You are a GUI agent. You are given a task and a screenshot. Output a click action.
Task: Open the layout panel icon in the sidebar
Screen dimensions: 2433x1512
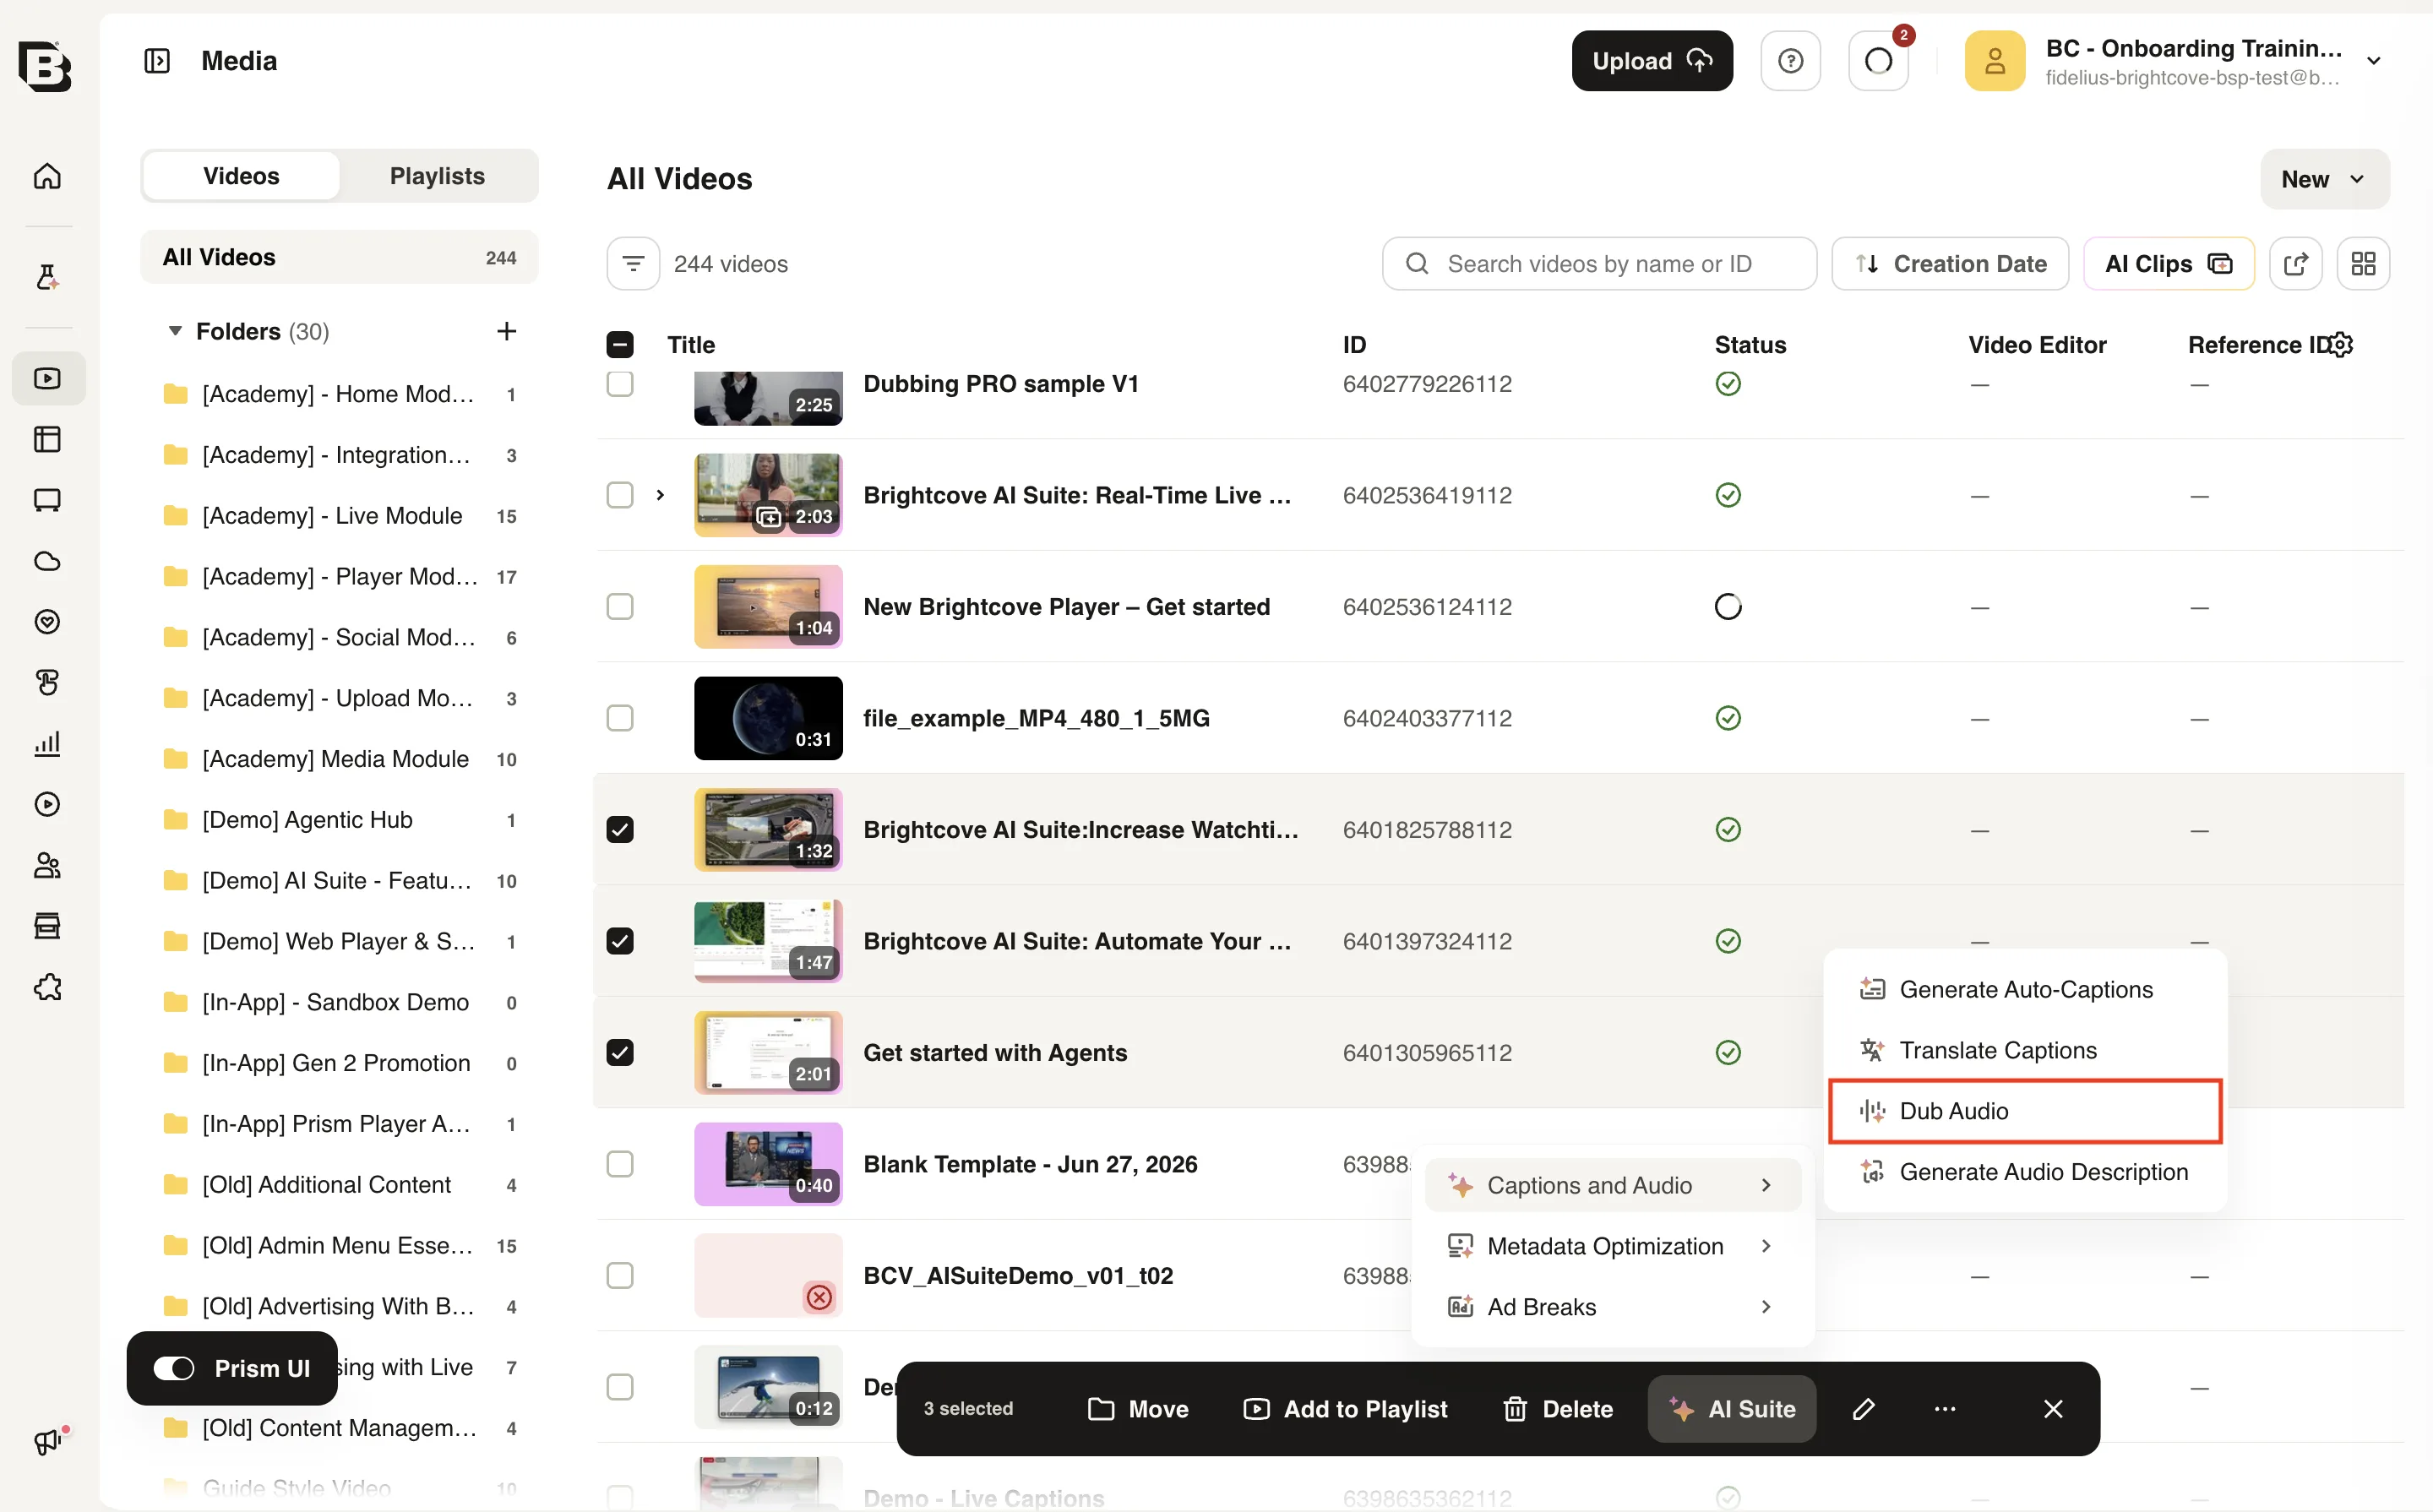pos(47,439)
